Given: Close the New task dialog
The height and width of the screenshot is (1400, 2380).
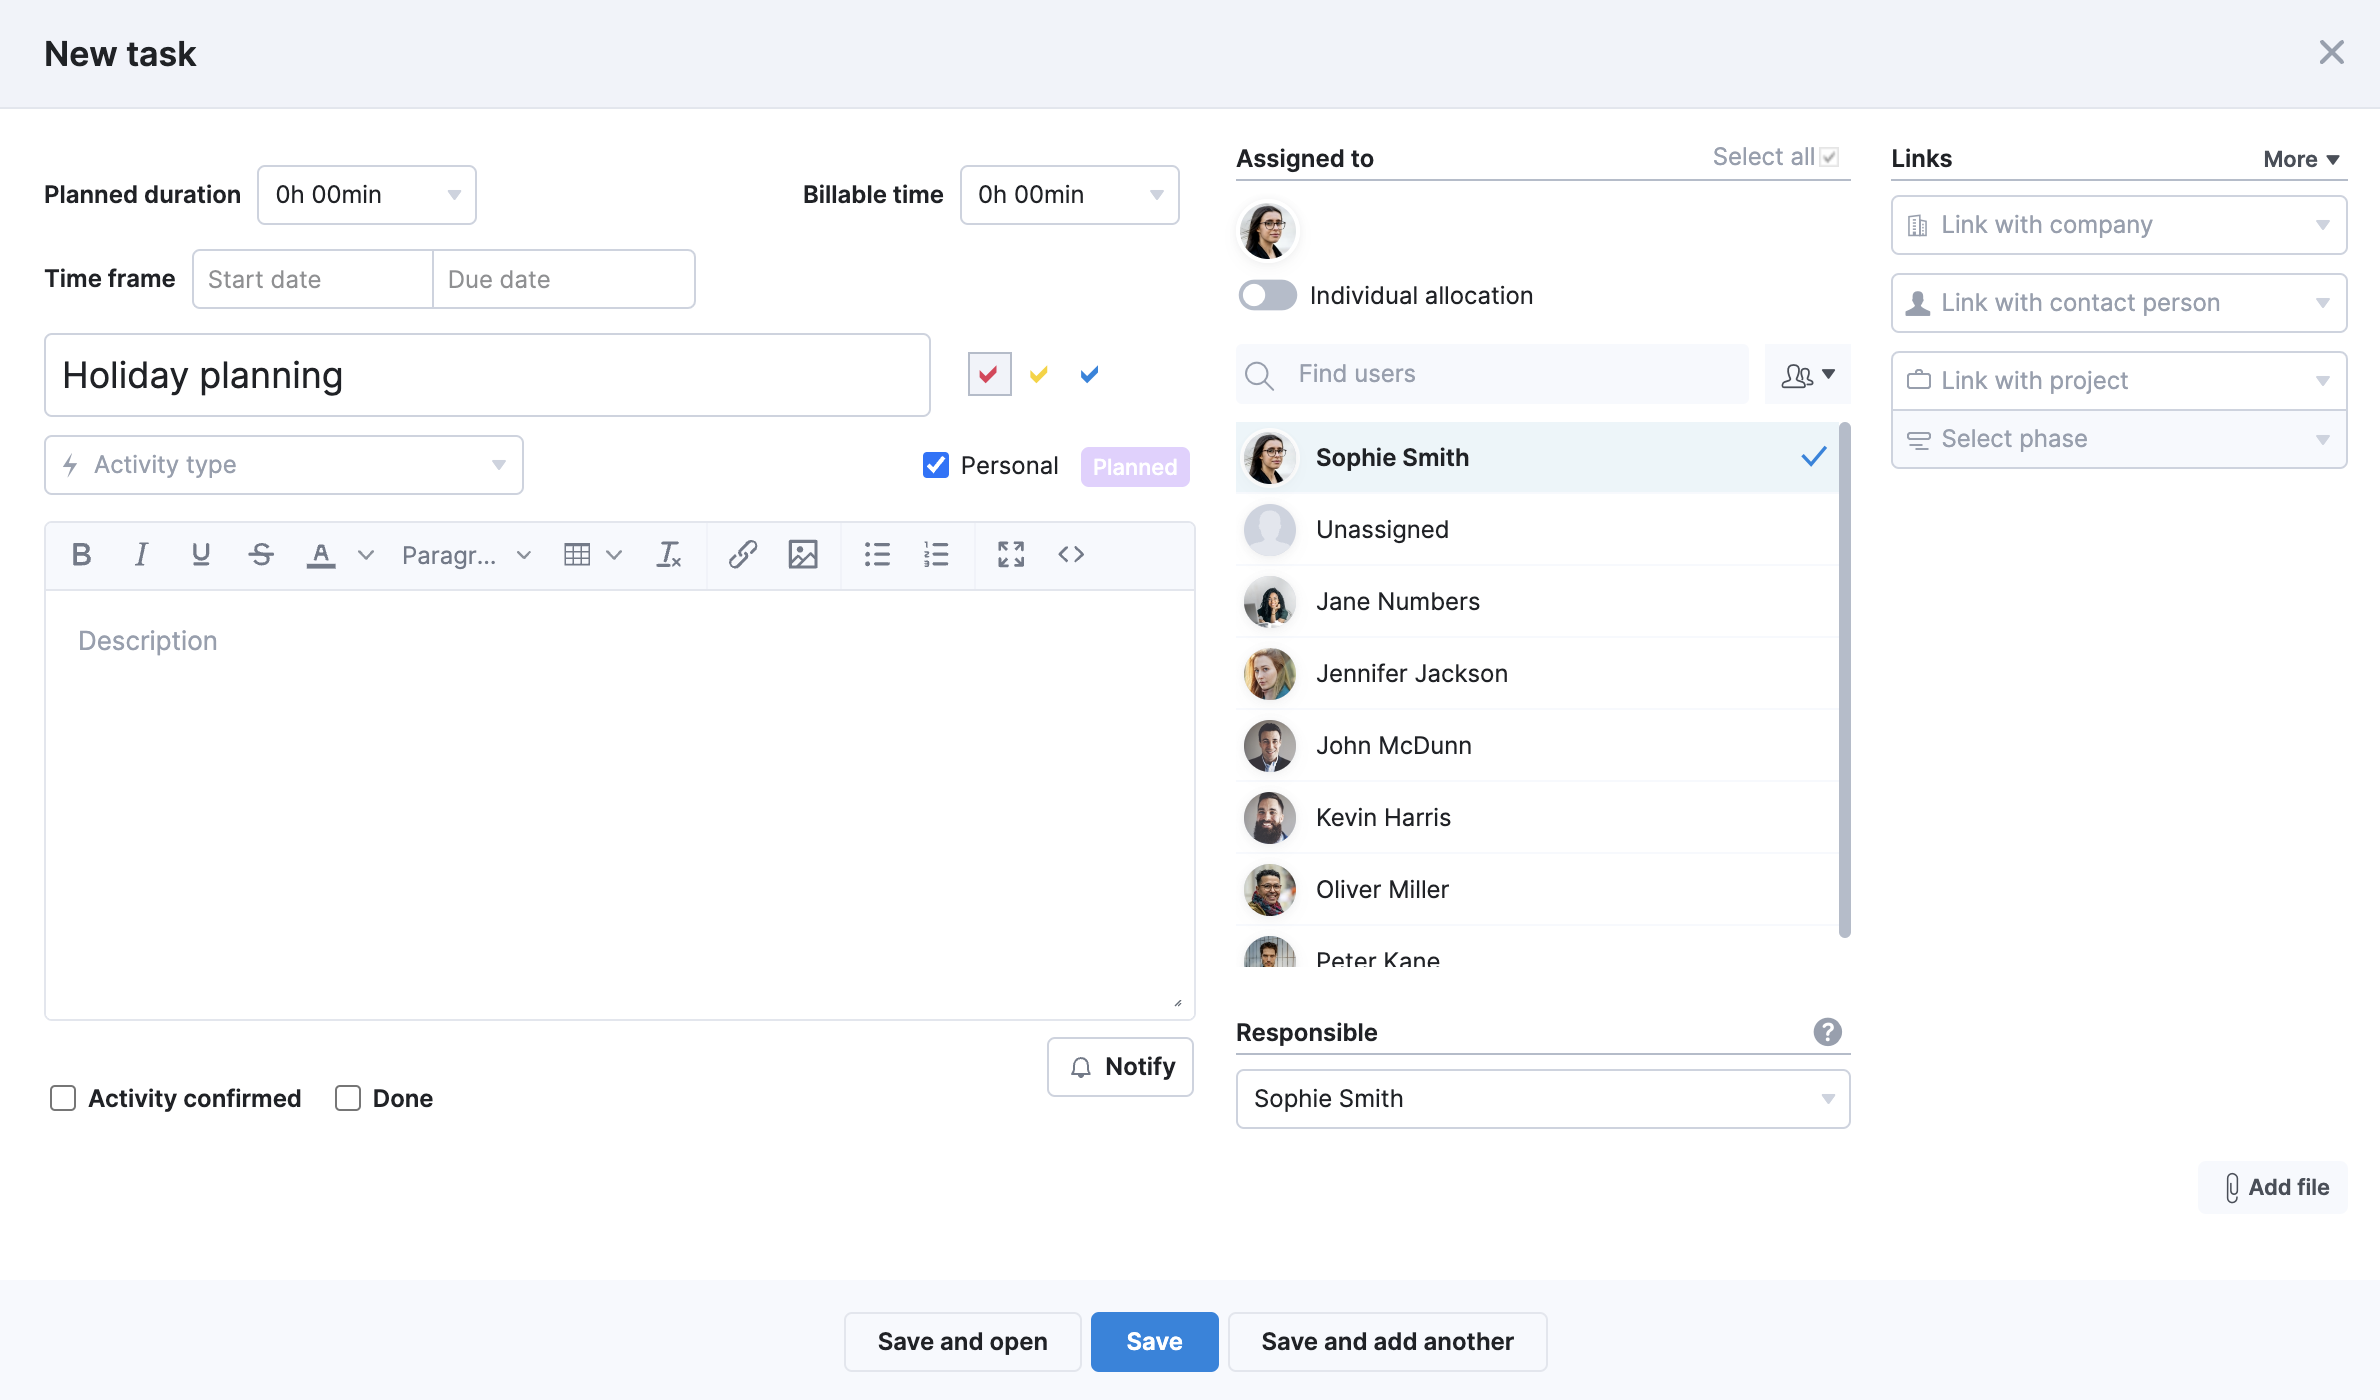Looking at the screenshot, I should (x=2332, y=53).
